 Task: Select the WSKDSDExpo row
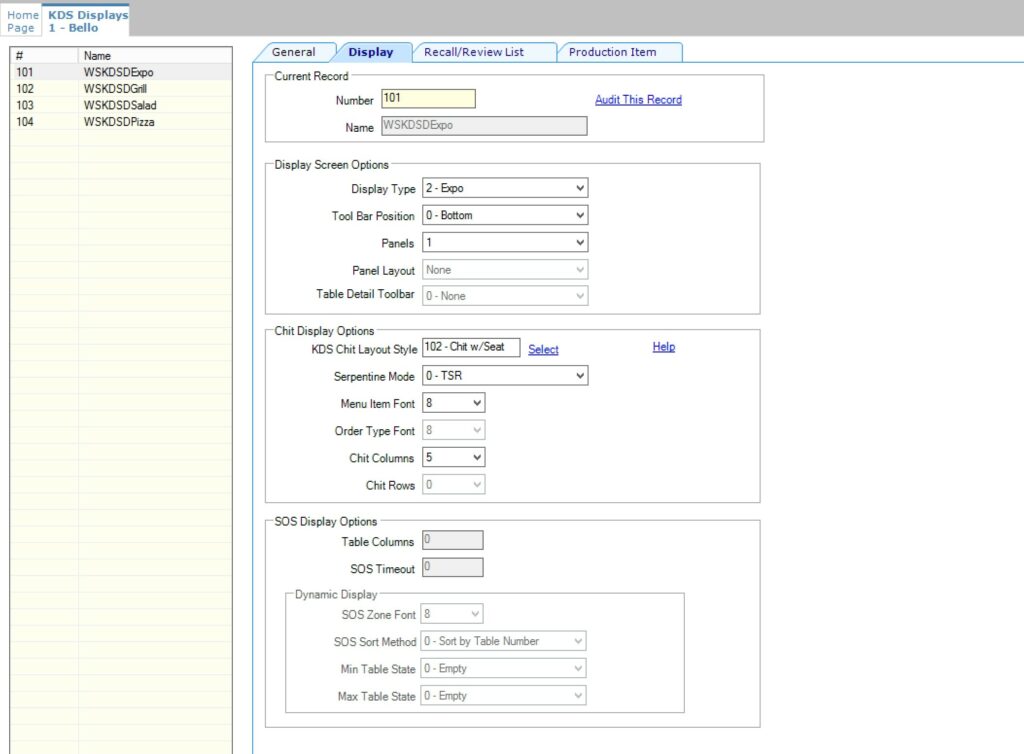[x=121, y=72]
